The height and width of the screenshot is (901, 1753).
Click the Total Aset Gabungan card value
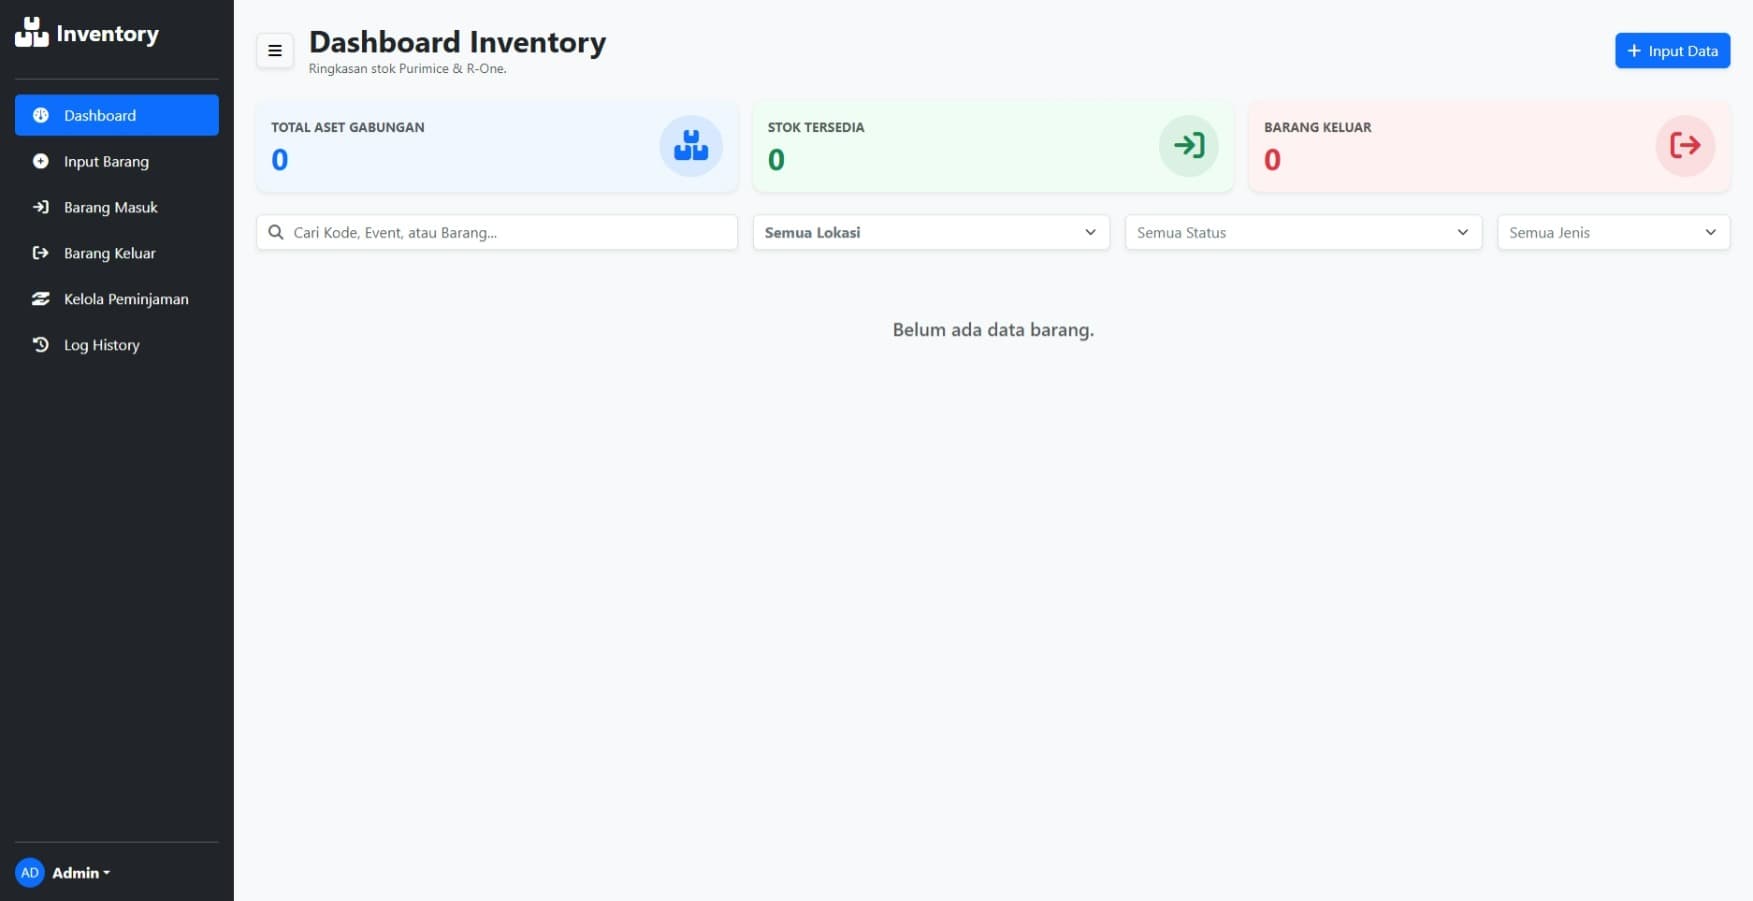click(280, 159)
